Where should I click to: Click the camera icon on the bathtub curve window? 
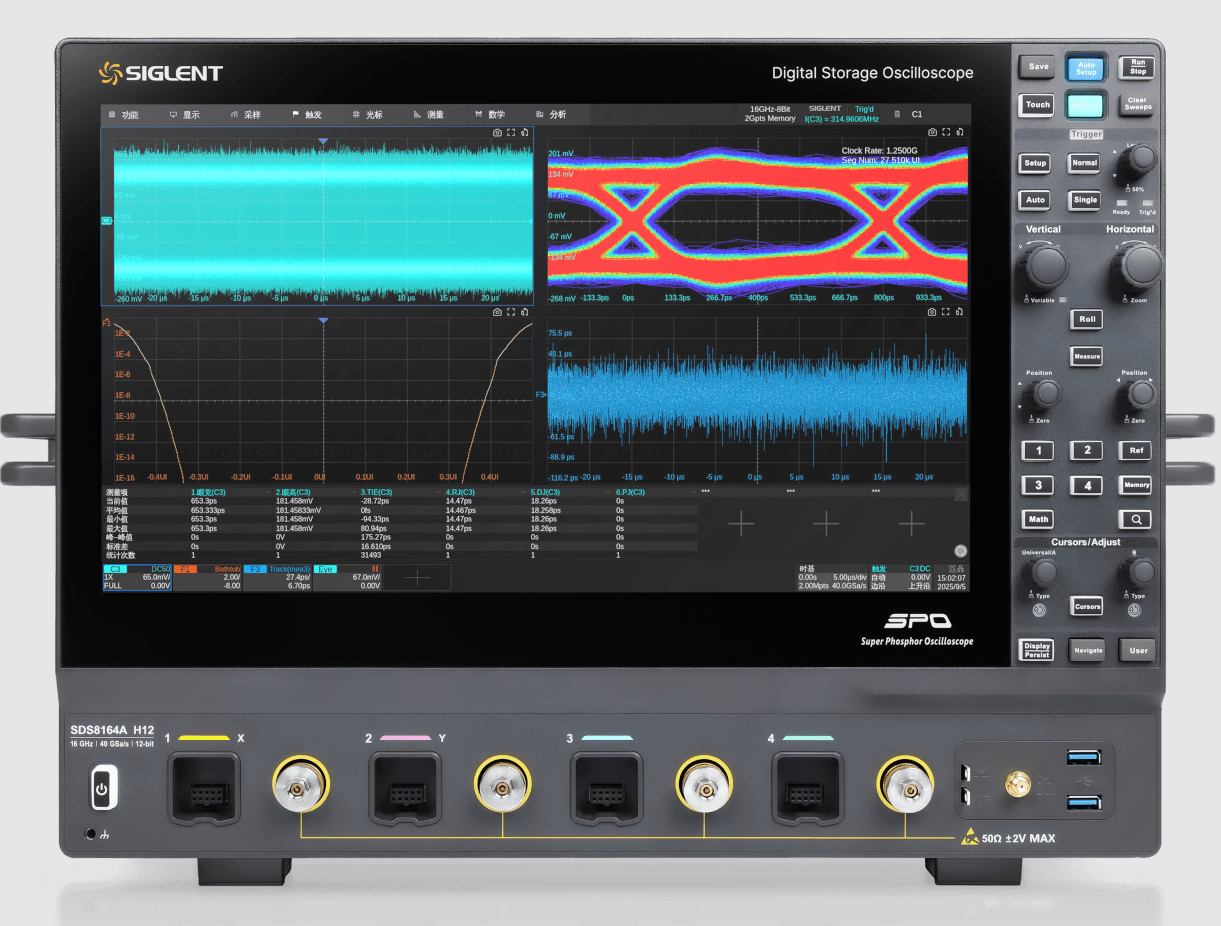[x=497, y=313]
